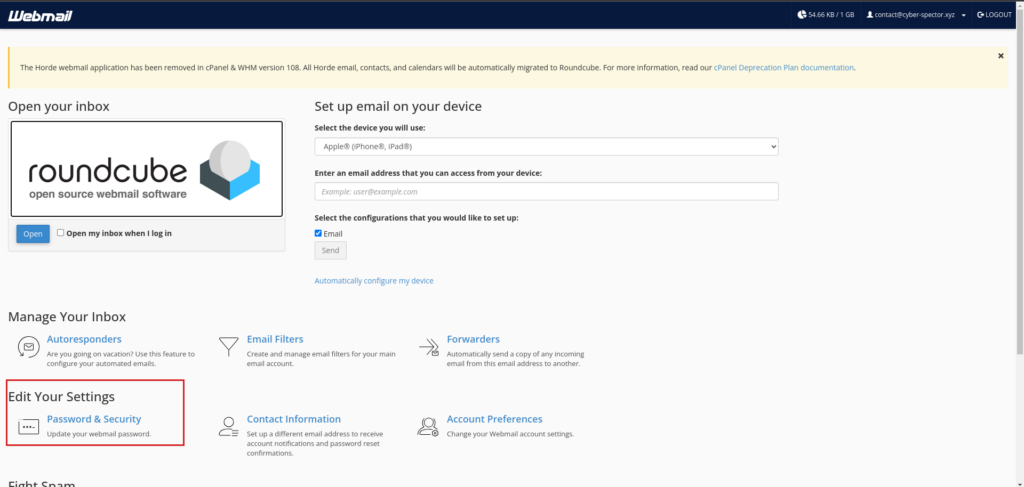Click the 54.66 KB / 1 GB usage text
Screen dimensions: 1024x487
831,14
